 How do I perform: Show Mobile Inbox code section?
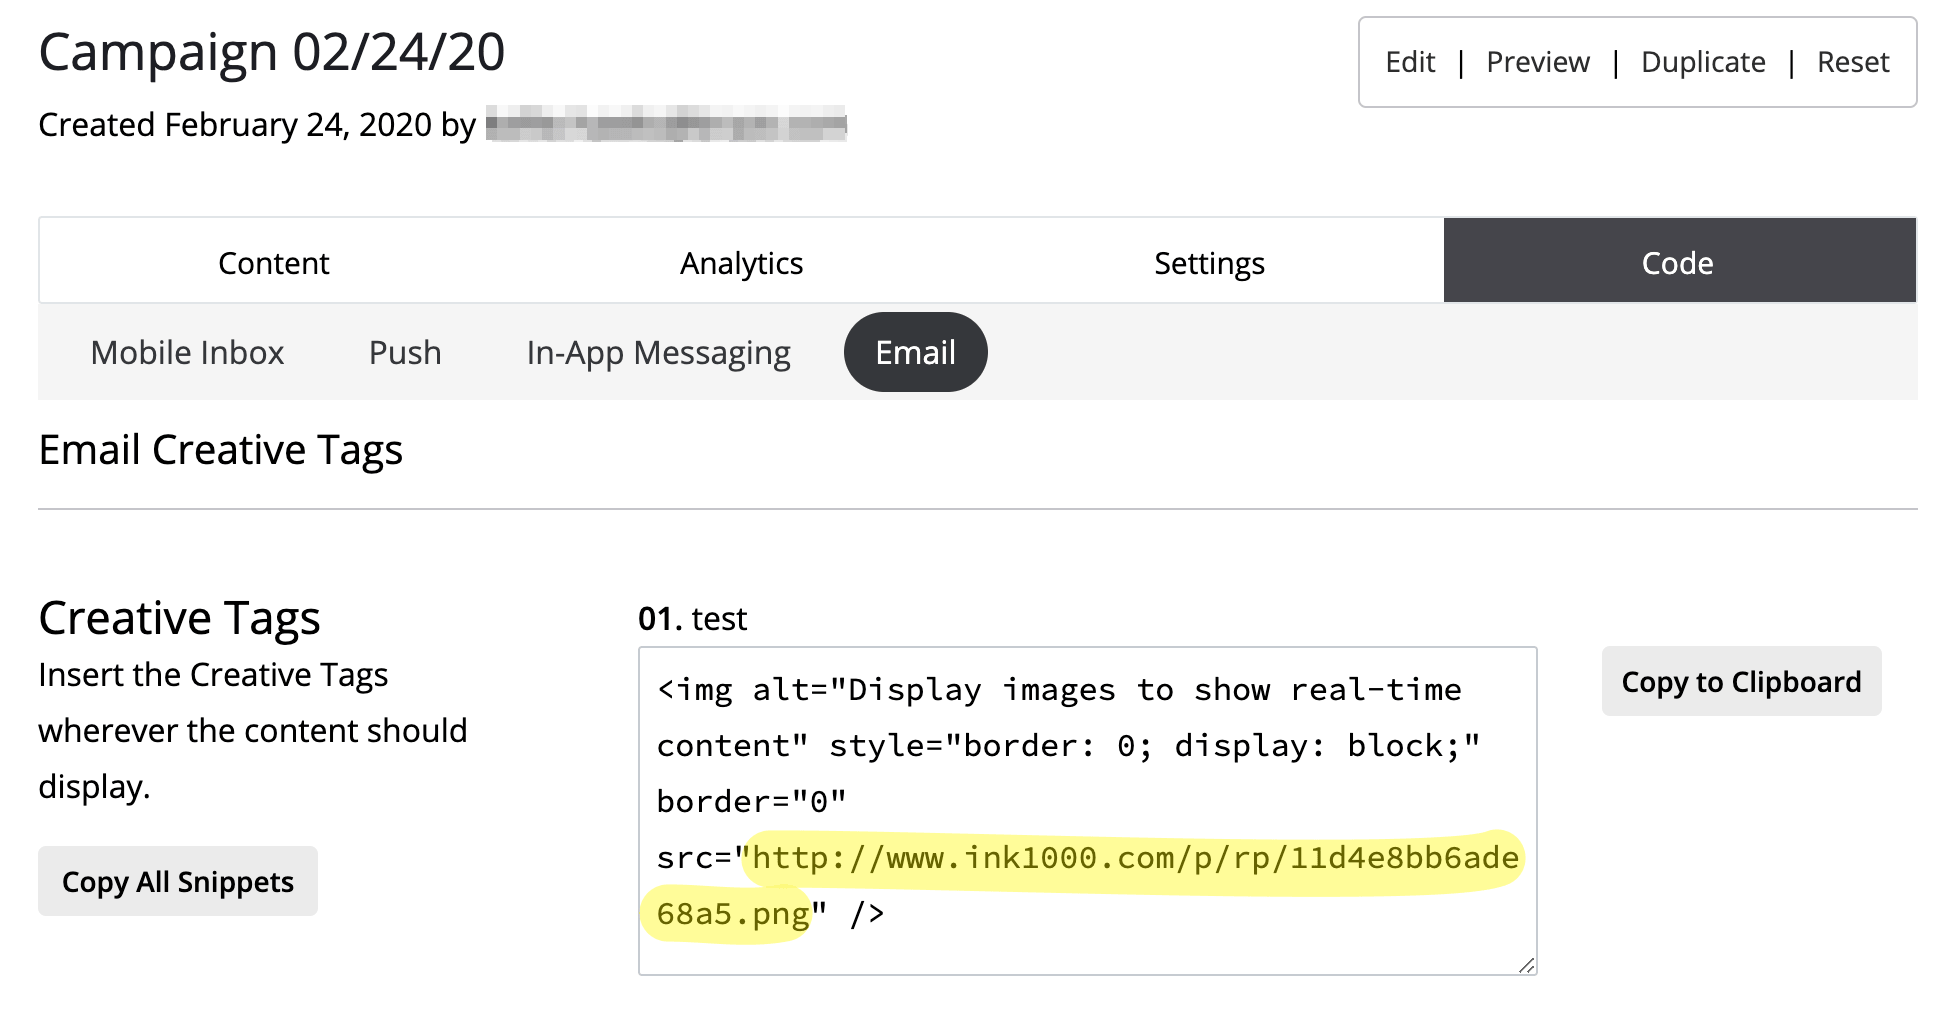click(x=187, y=353)
